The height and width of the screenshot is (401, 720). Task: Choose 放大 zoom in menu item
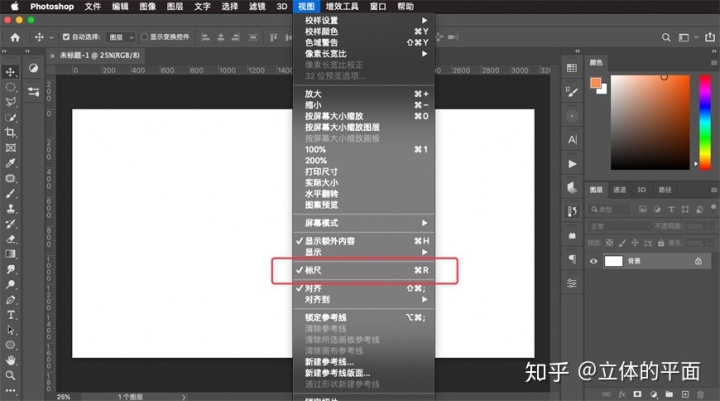[x=364, y=94]
